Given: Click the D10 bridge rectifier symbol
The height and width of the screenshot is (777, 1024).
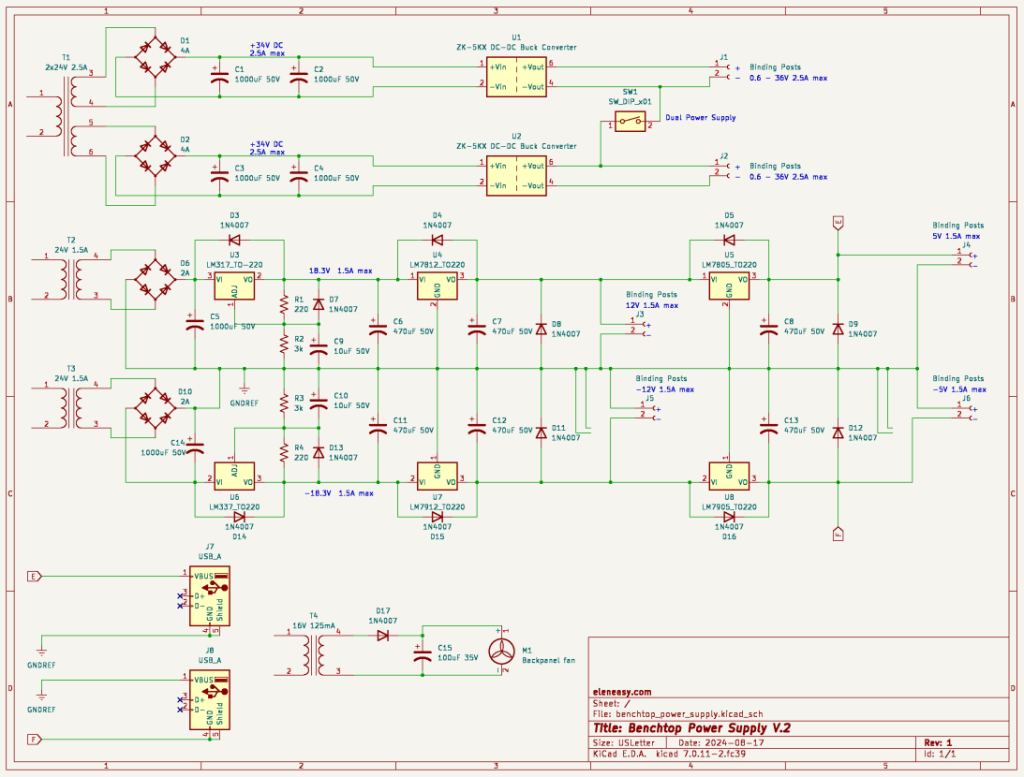Looking at the screenshot, I should [155, 408].
